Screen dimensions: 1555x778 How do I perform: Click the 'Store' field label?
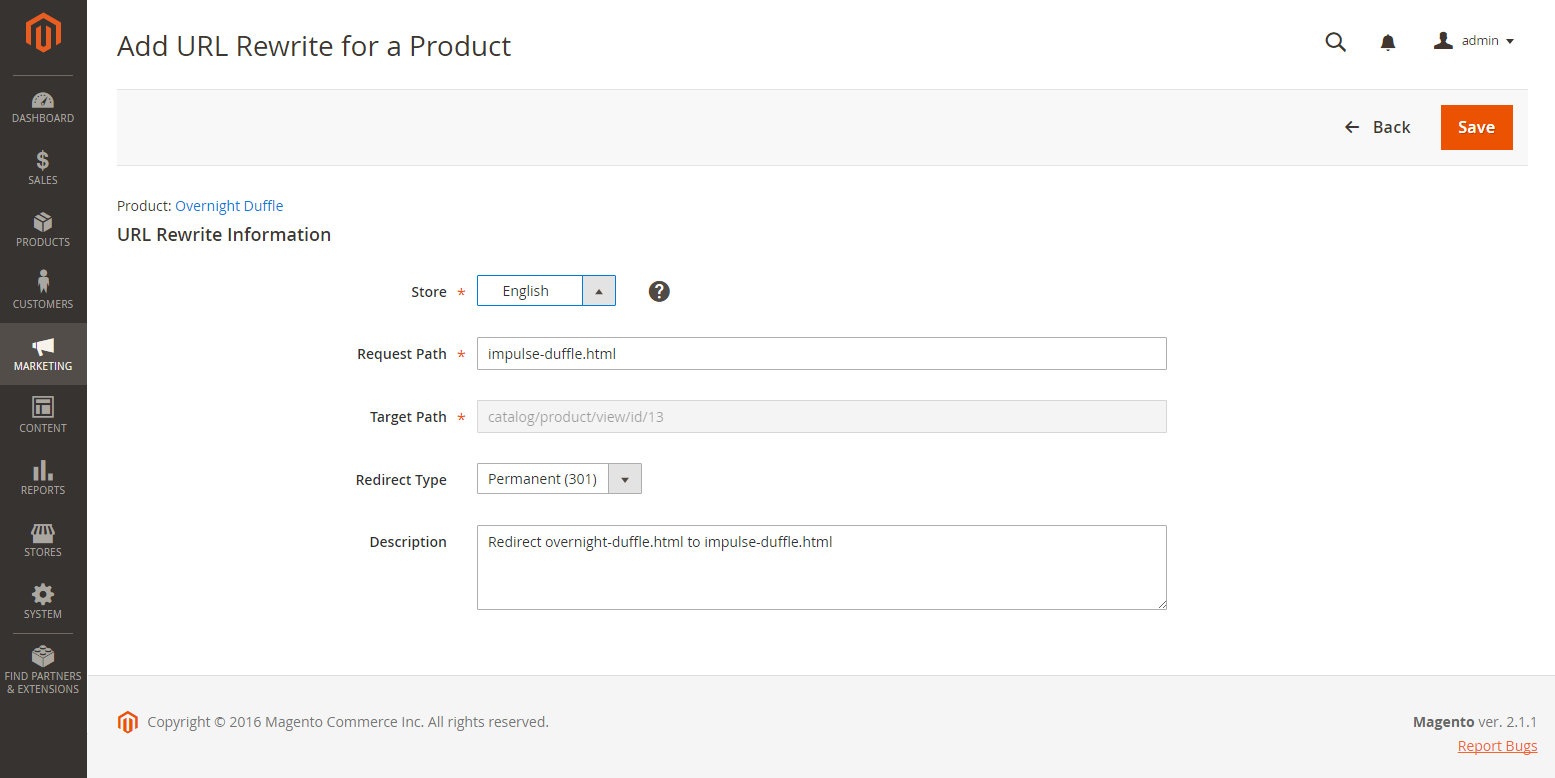429,292
